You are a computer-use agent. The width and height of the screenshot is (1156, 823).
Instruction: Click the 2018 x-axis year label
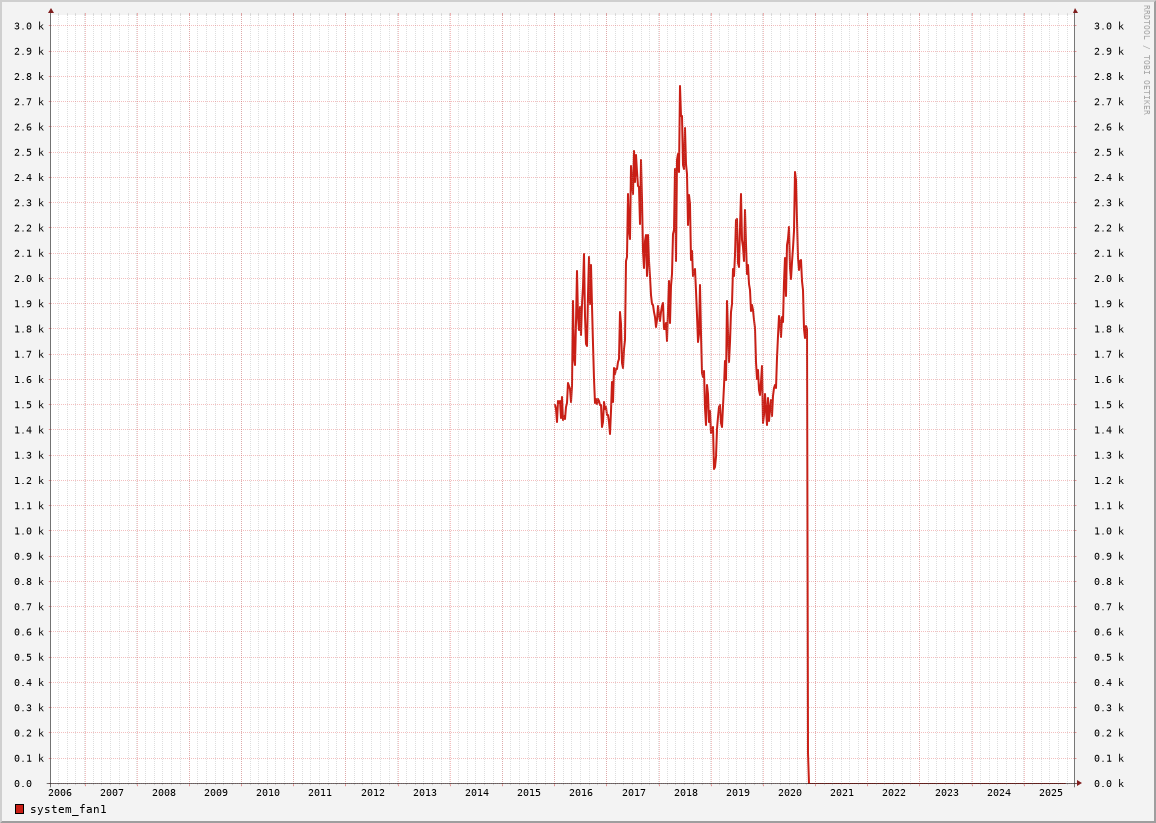(686, 793)
